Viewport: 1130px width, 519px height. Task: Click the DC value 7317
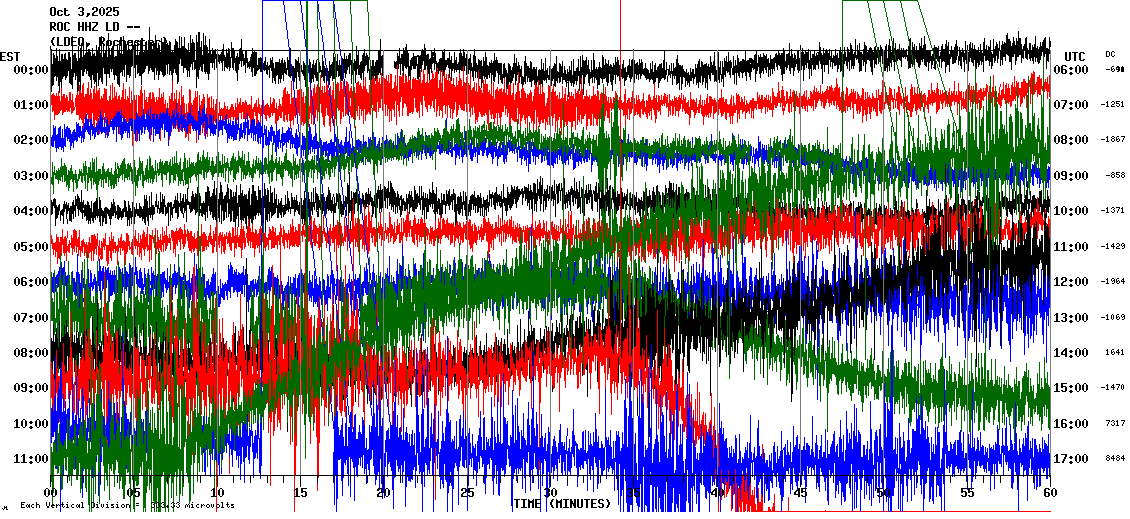1114,424
